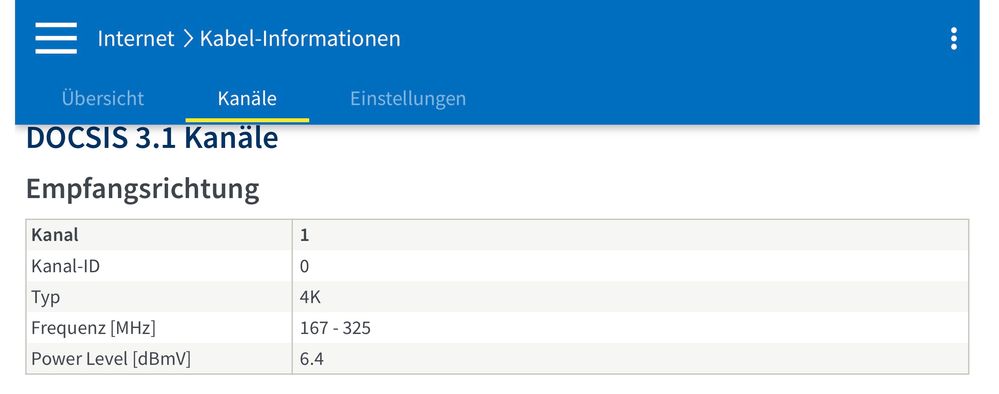The width and height of the screenshot is (999, 394).
Task: Click the breadcrumb chevron separator
Action: click(x=187, y=39)
